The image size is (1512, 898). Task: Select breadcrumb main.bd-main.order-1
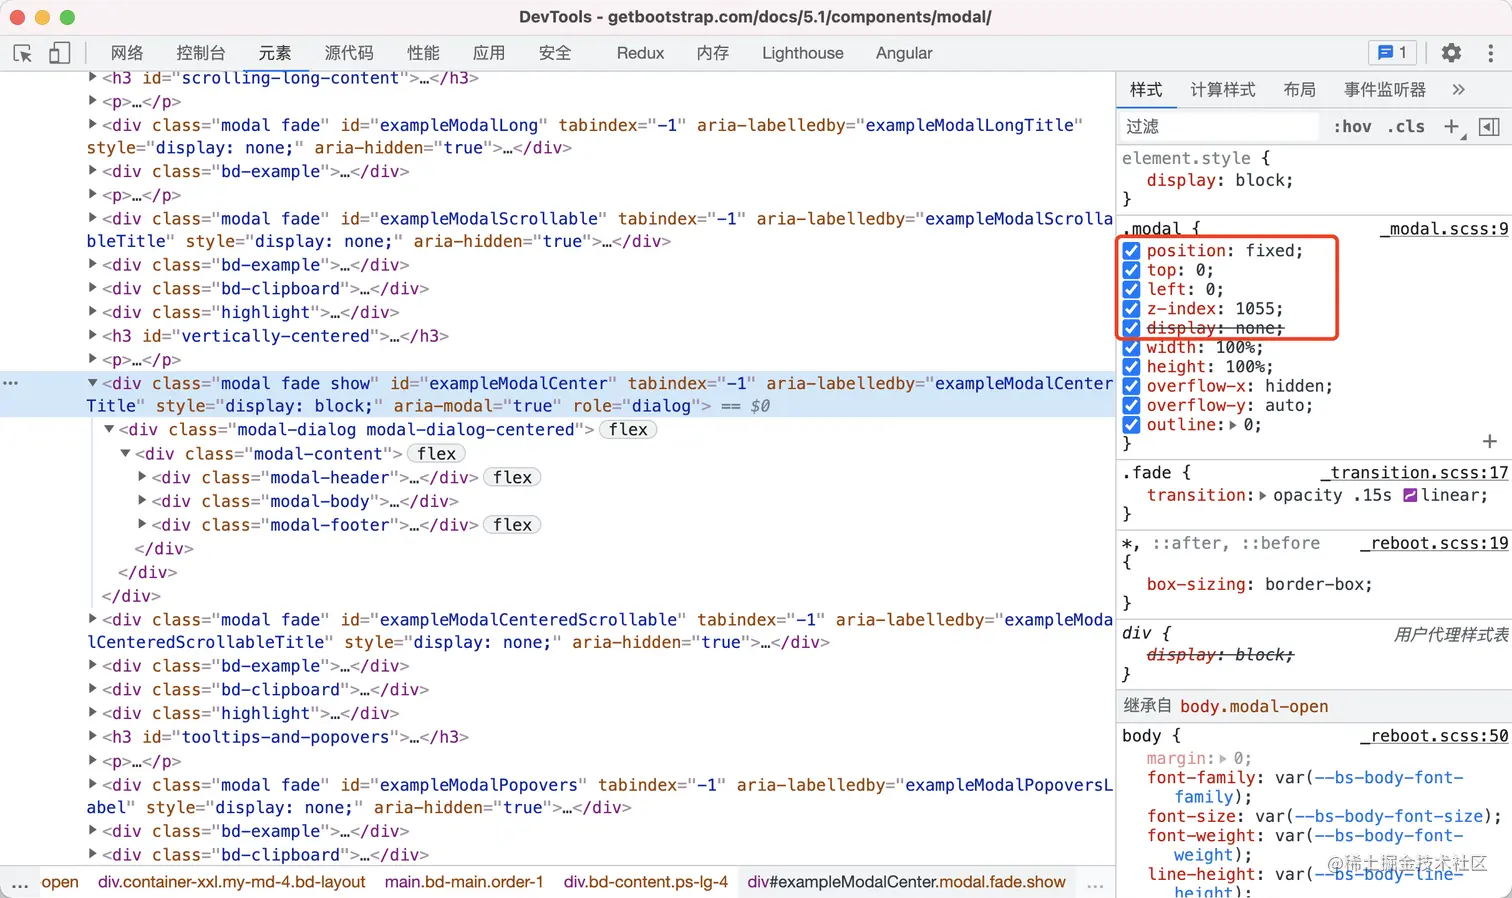[x=464, y=882]
